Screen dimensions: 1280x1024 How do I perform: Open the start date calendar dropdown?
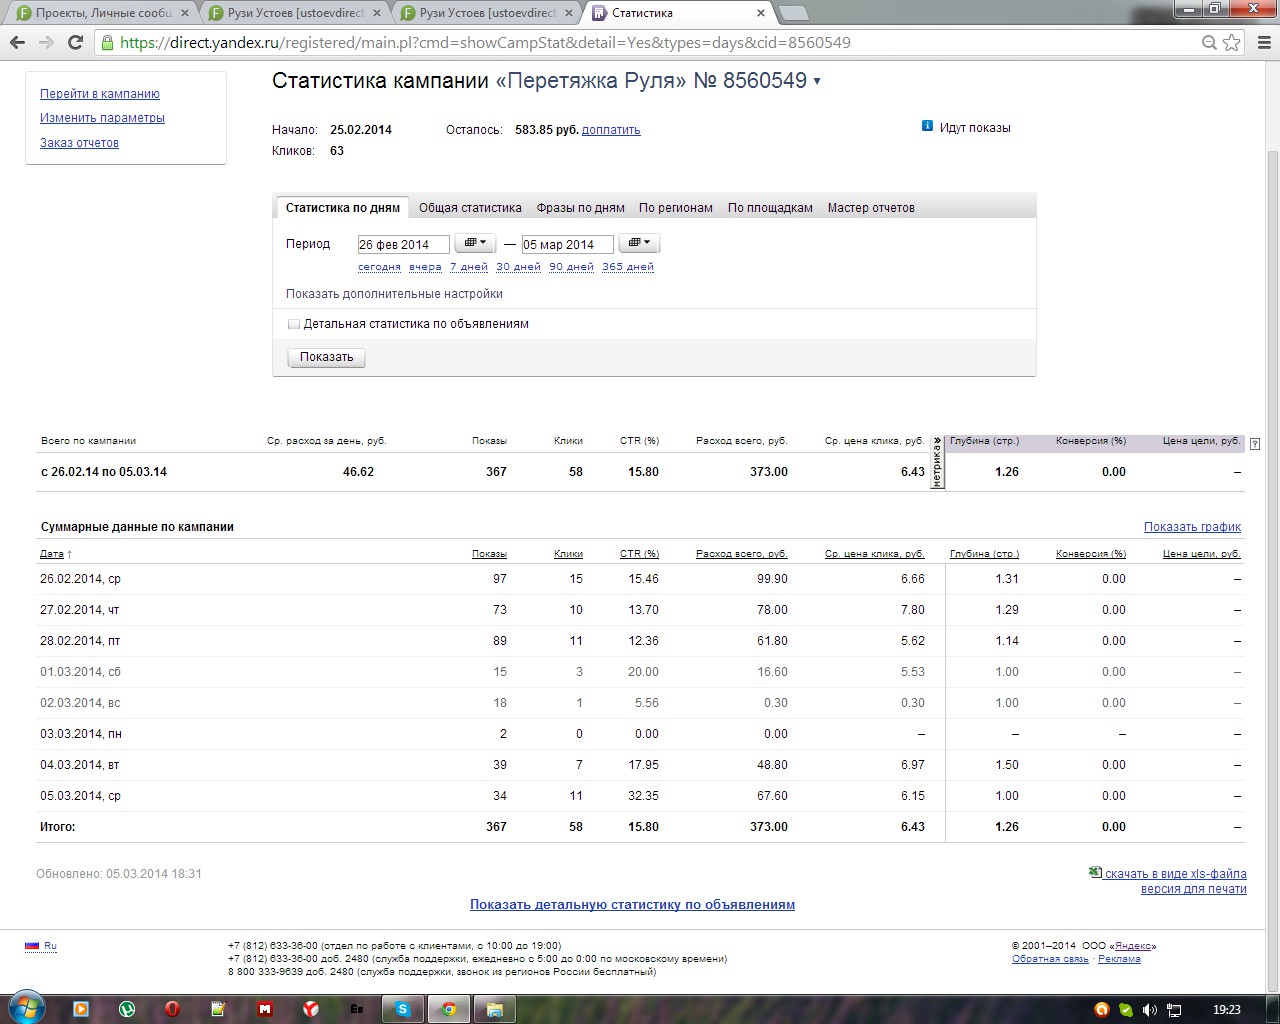[x=475, y=243]
